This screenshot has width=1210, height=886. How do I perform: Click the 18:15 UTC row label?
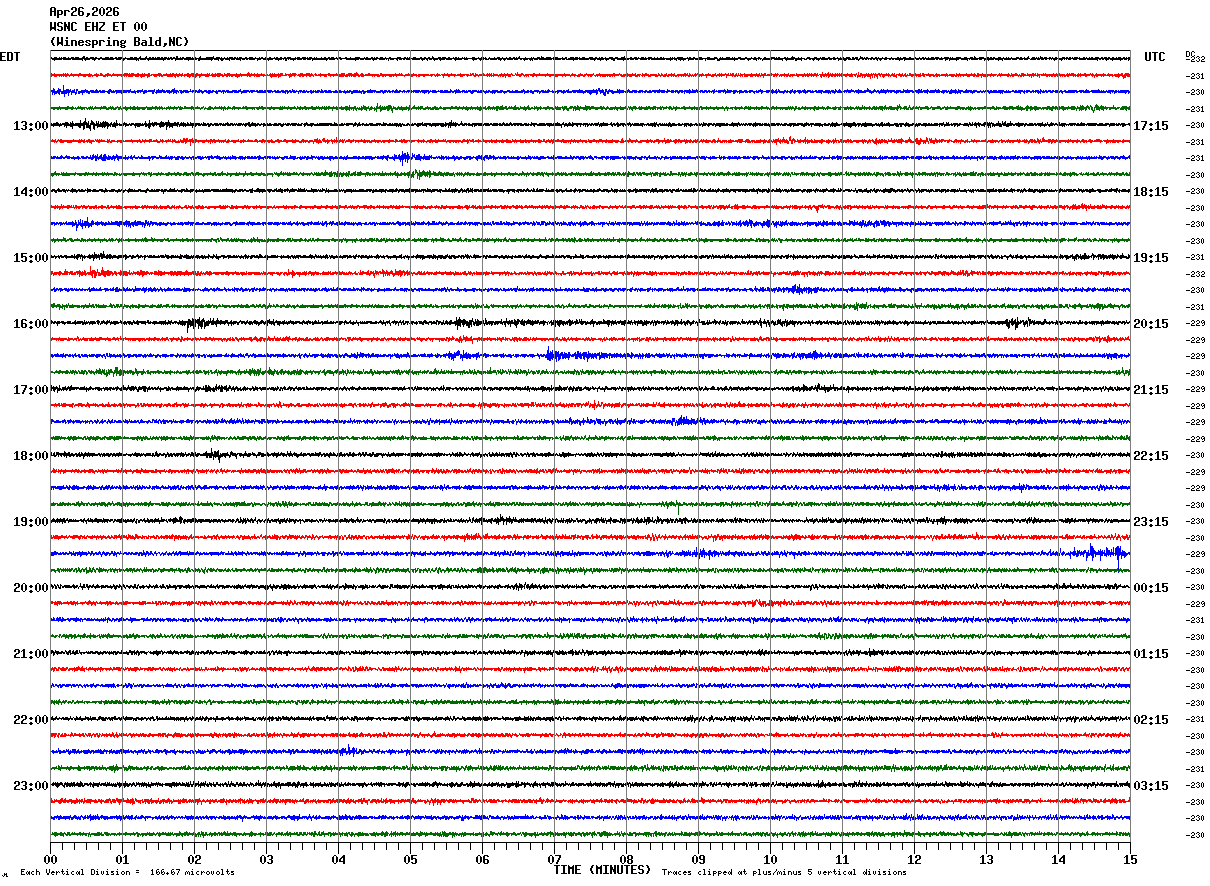tap(1151, 192)
